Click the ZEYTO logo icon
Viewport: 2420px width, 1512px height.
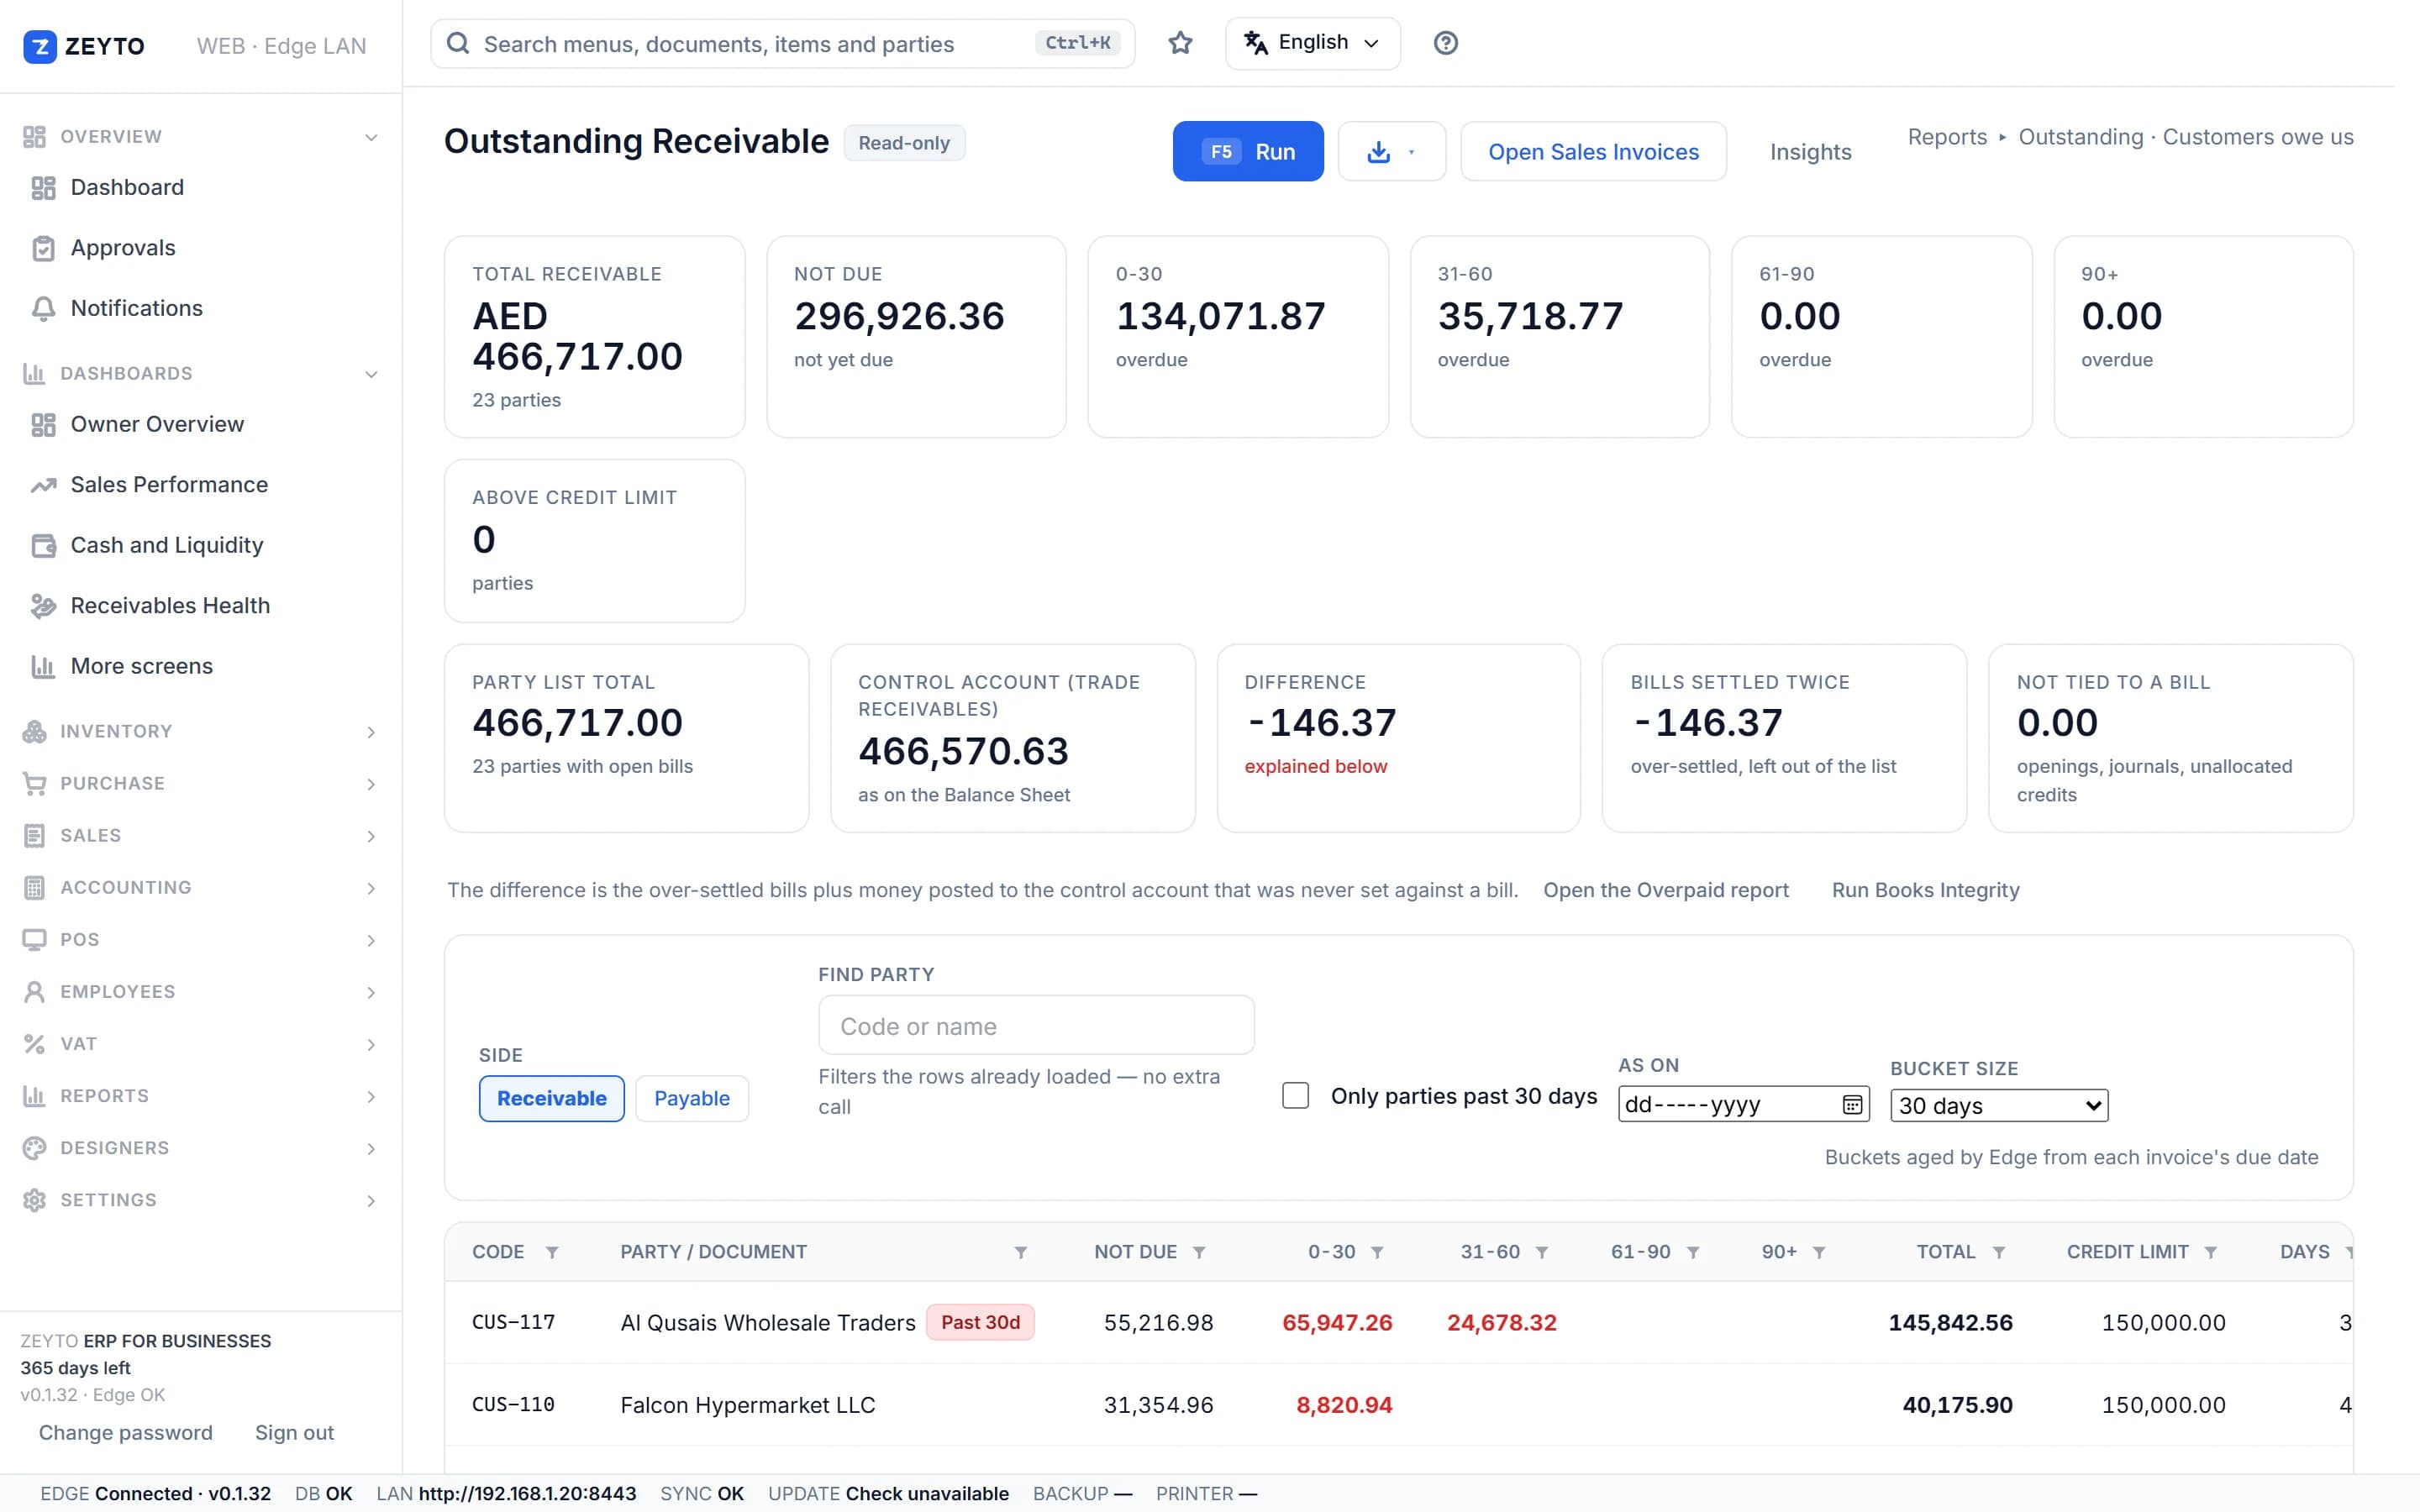[40, 46]
